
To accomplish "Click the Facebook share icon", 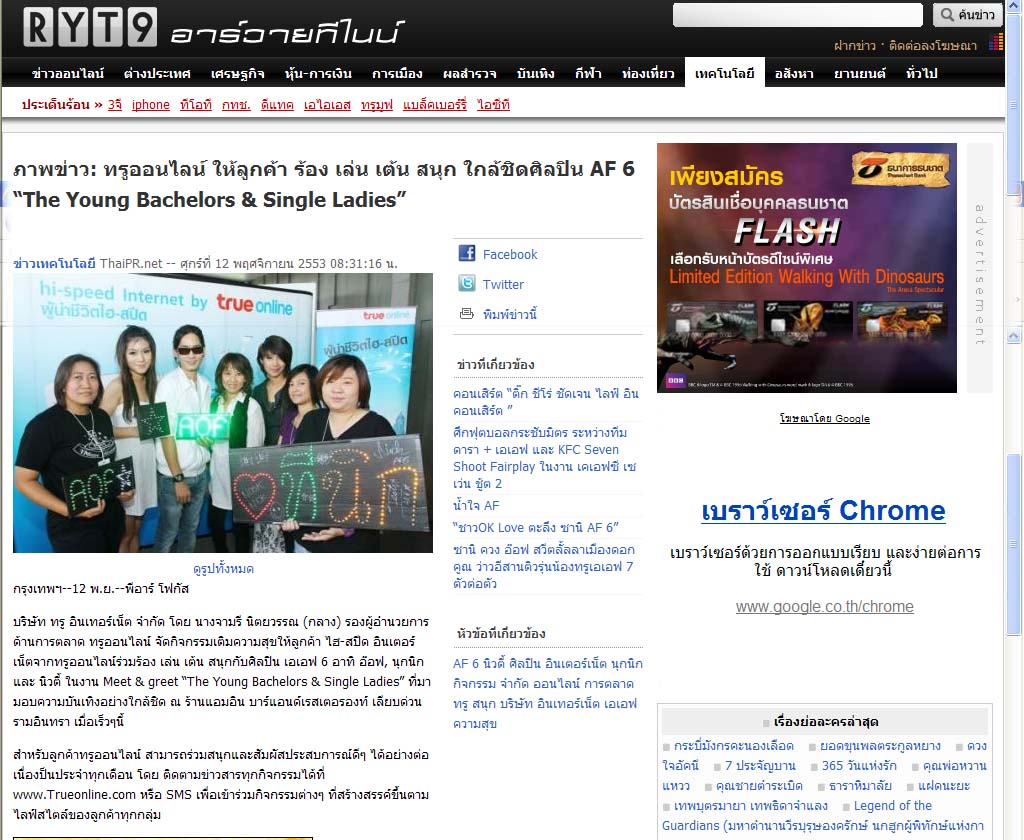I will pos(466,253).
